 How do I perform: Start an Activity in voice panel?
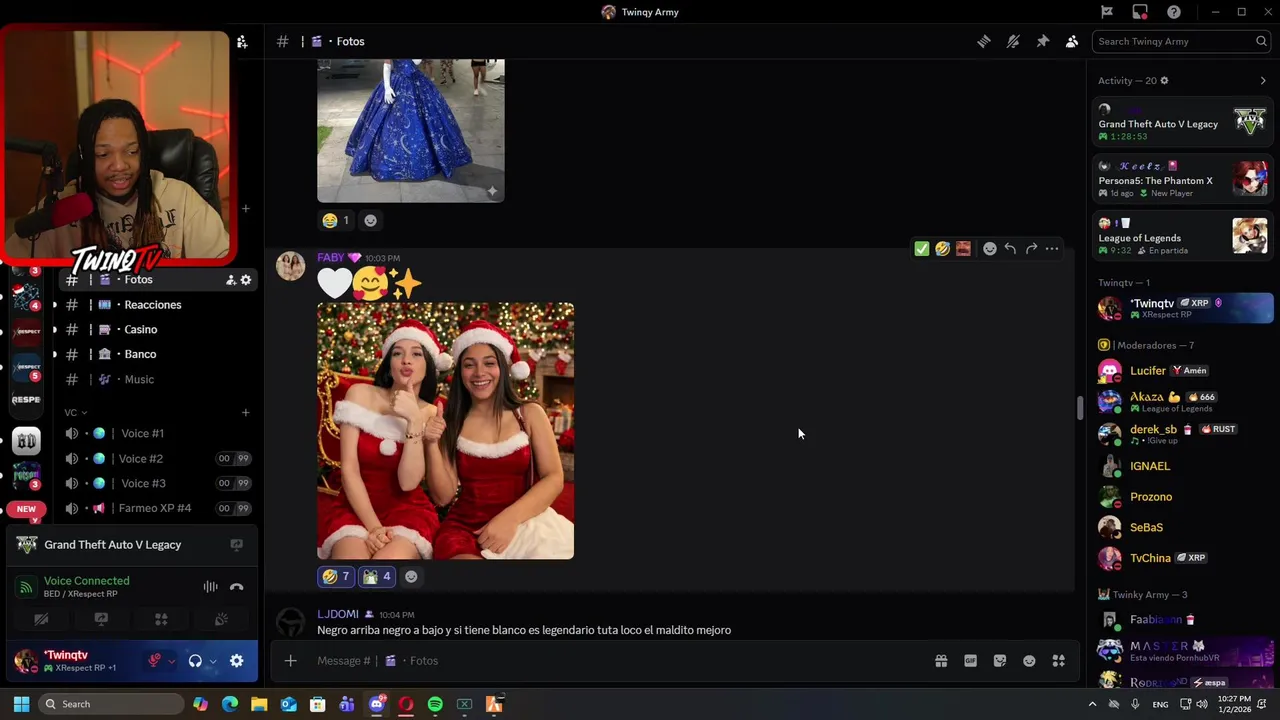(x=161, y=620)
